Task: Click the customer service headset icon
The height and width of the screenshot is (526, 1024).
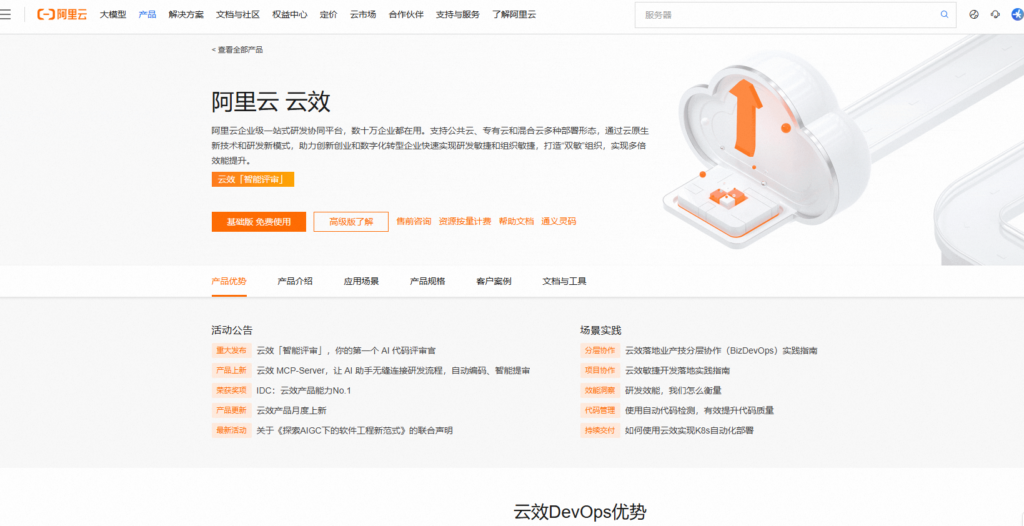Action: [x=995, y=15]
